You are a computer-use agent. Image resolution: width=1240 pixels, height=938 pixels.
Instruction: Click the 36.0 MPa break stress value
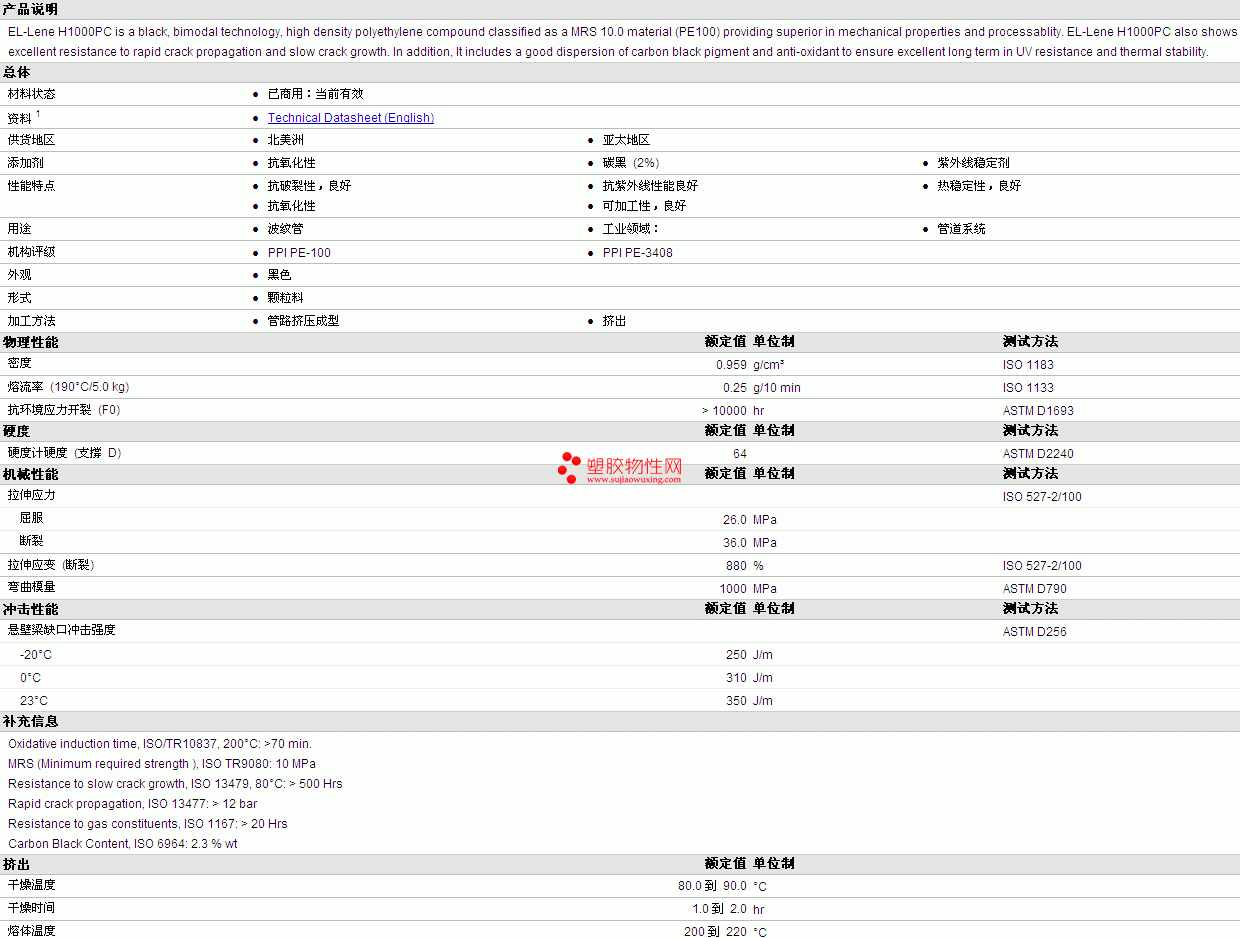tap(750, 543)
